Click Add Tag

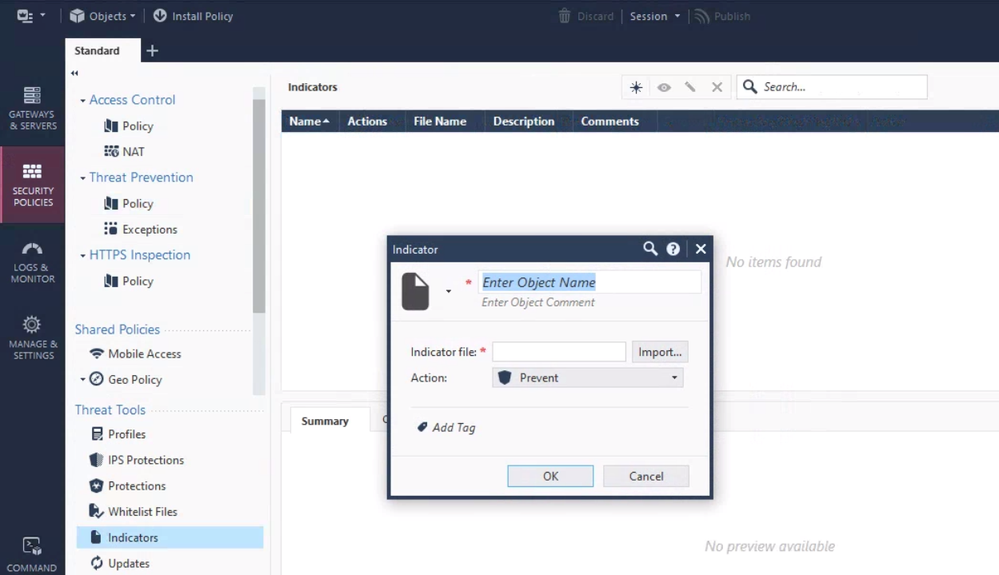pos(447,428)
